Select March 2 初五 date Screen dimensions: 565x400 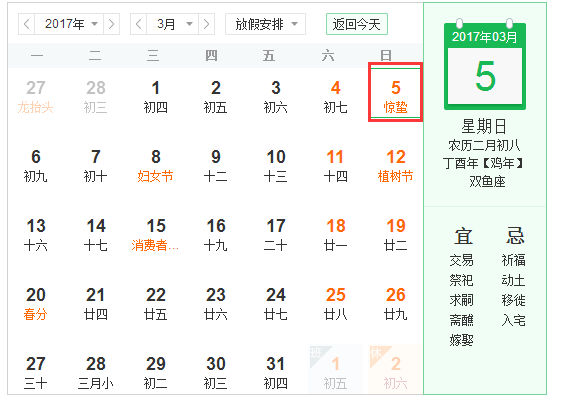215,97
